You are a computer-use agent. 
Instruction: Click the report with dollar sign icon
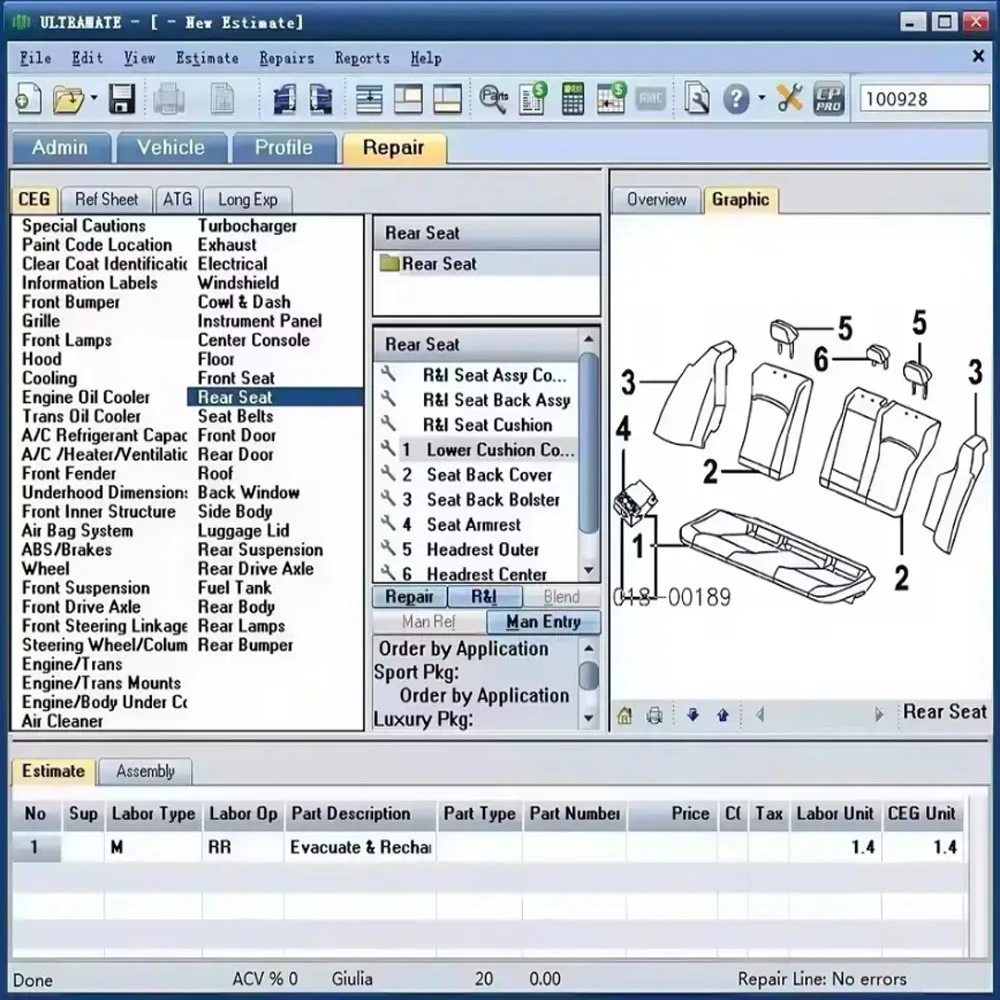coord(533,99)
